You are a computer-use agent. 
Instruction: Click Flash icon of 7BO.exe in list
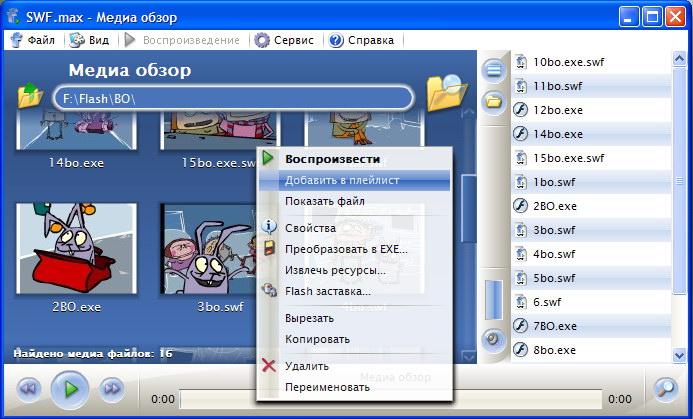[x=521, y=326]
